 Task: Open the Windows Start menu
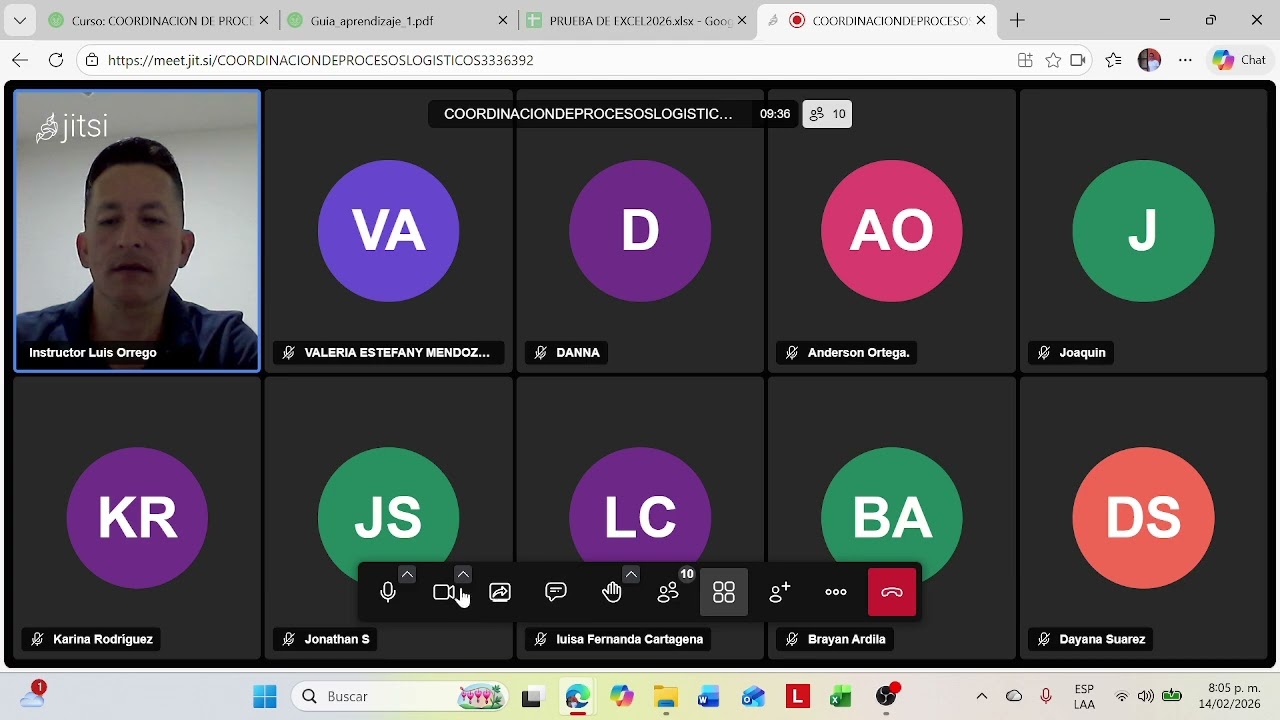click(265, 697)
